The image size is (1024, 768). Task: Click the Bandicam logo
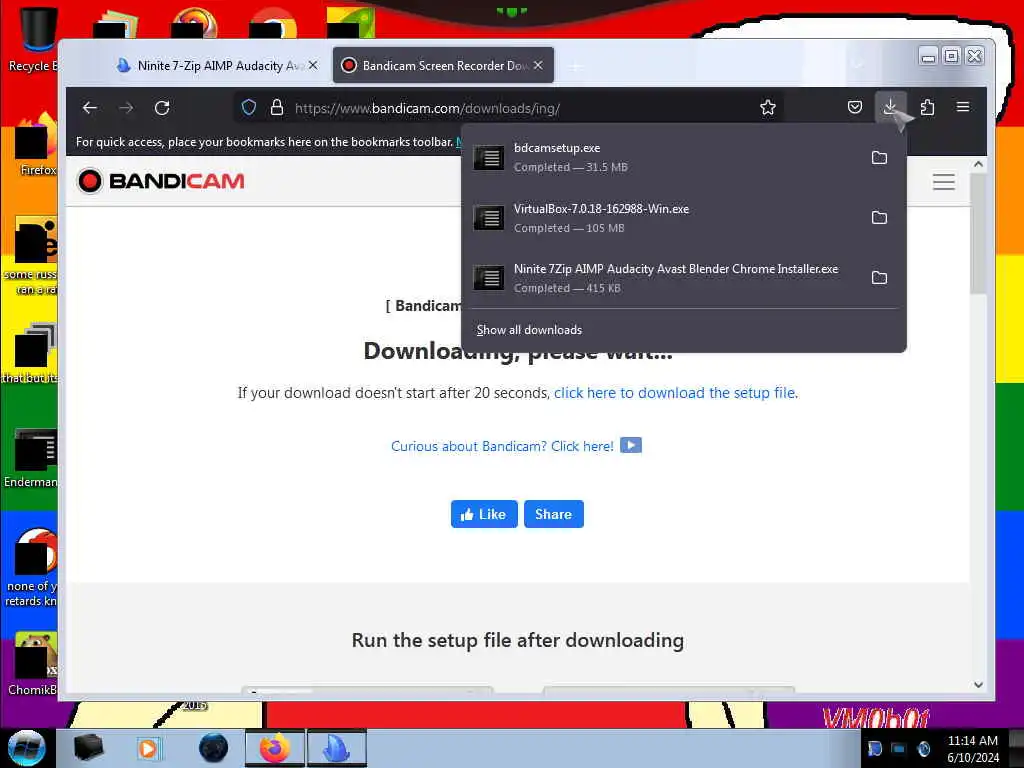(x=161, y=181)
